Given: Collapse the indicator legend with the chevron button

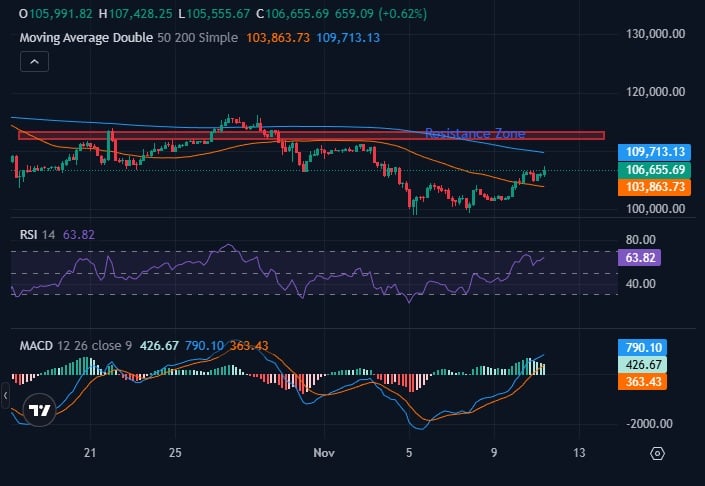Looking at the screenshot, I should [x=34, y=62].
